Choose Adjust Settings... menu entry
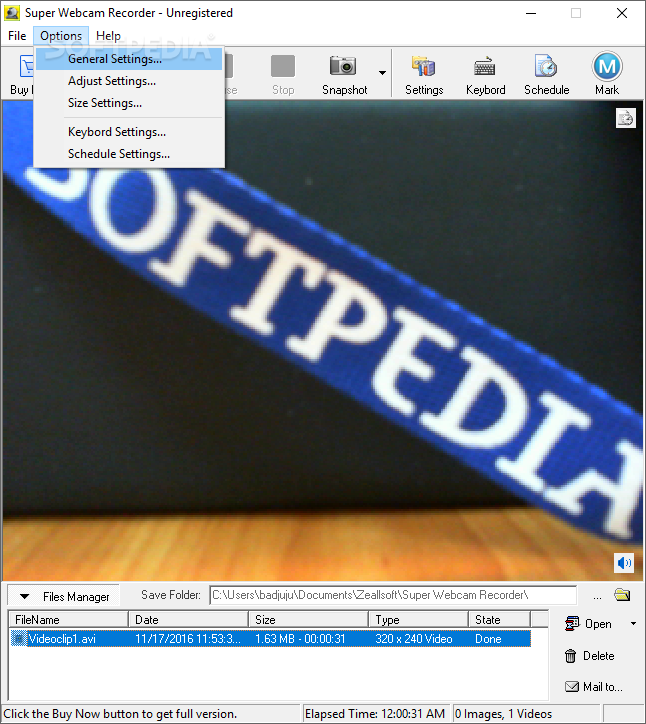Viewport: 646px width, 724px height. point(129,81)
